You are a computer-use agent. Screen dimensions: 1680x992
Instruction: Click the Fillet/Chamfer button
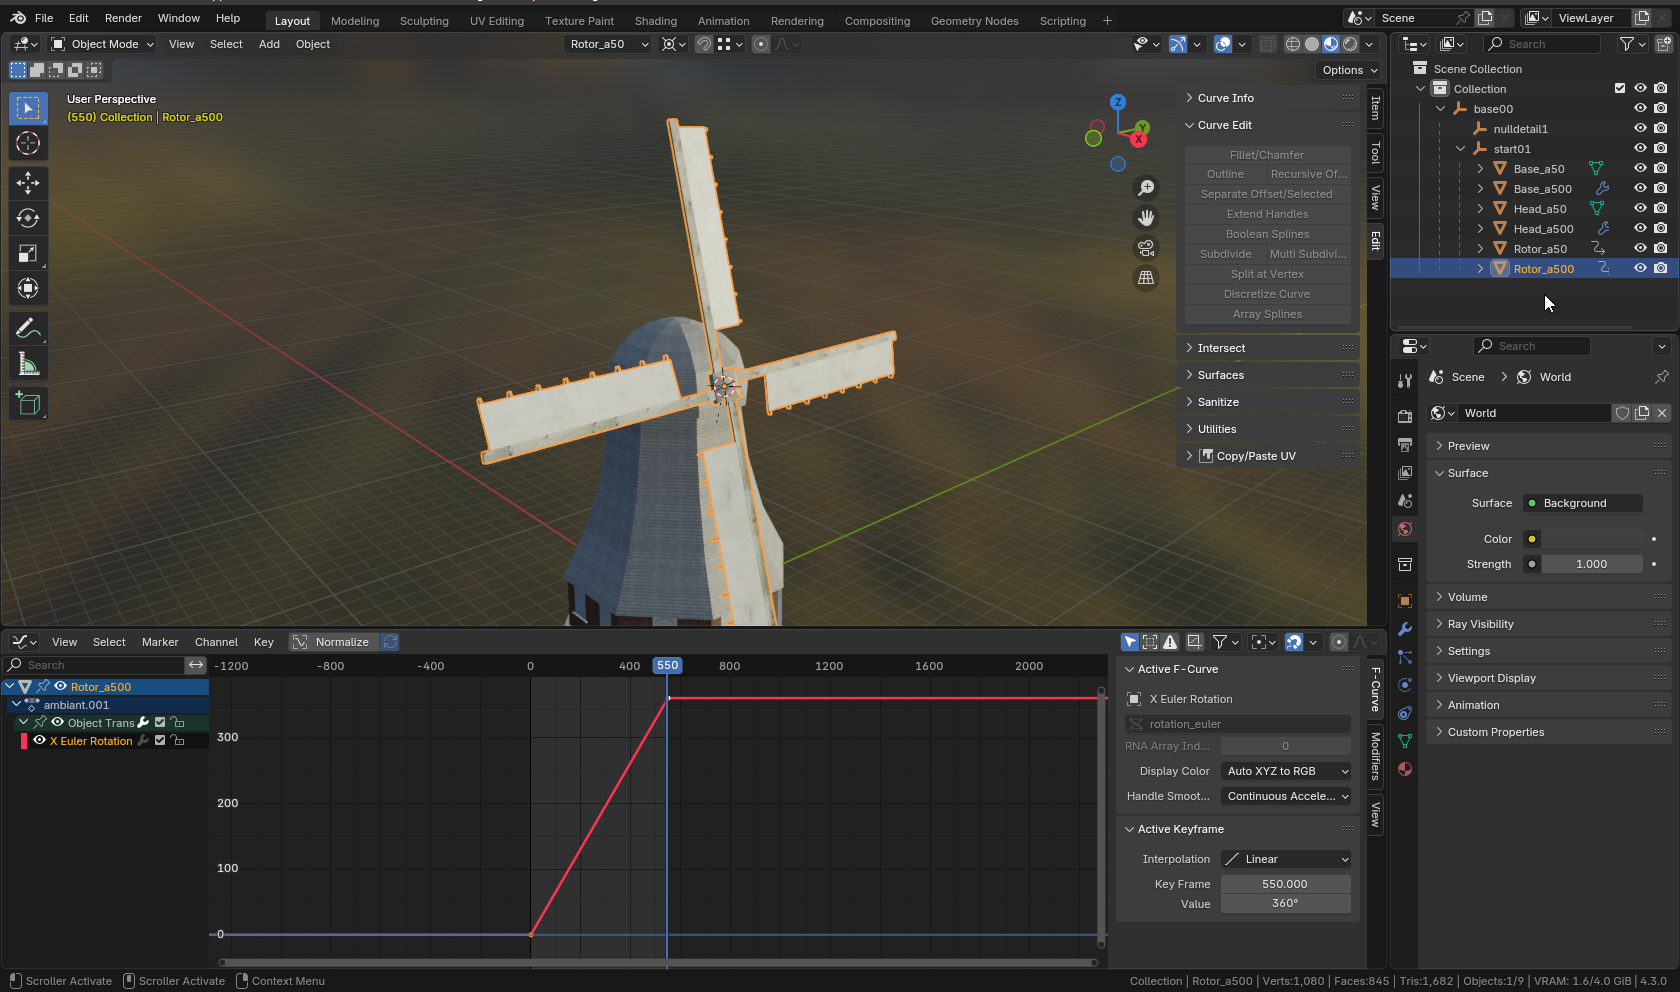click(x=1267, y=155)
